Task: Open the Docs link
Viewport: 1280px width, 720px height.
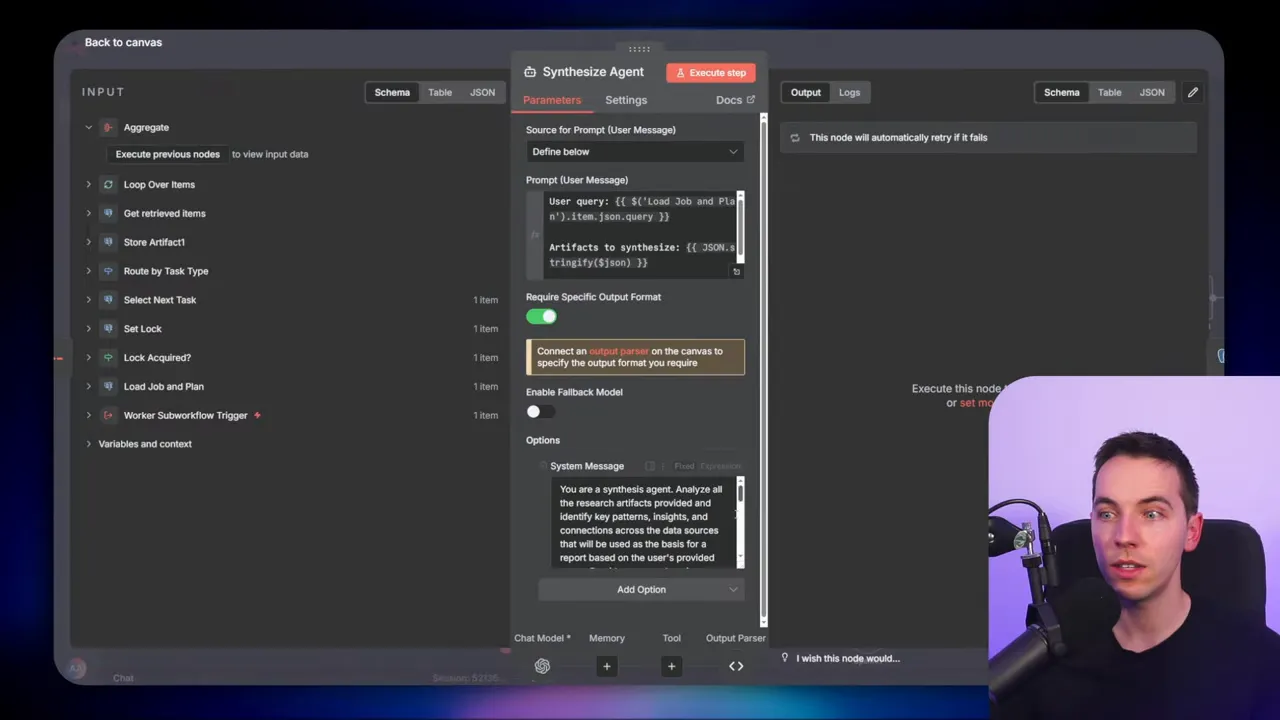Action: [x=735, y=100]
